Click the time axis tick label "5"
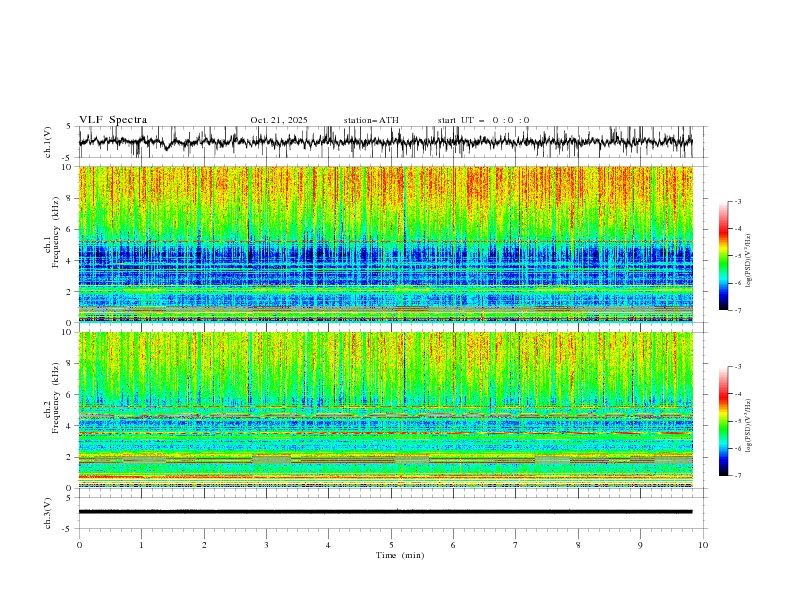The width and height of the screenshot is (792, 612). (x=391, y=545)
